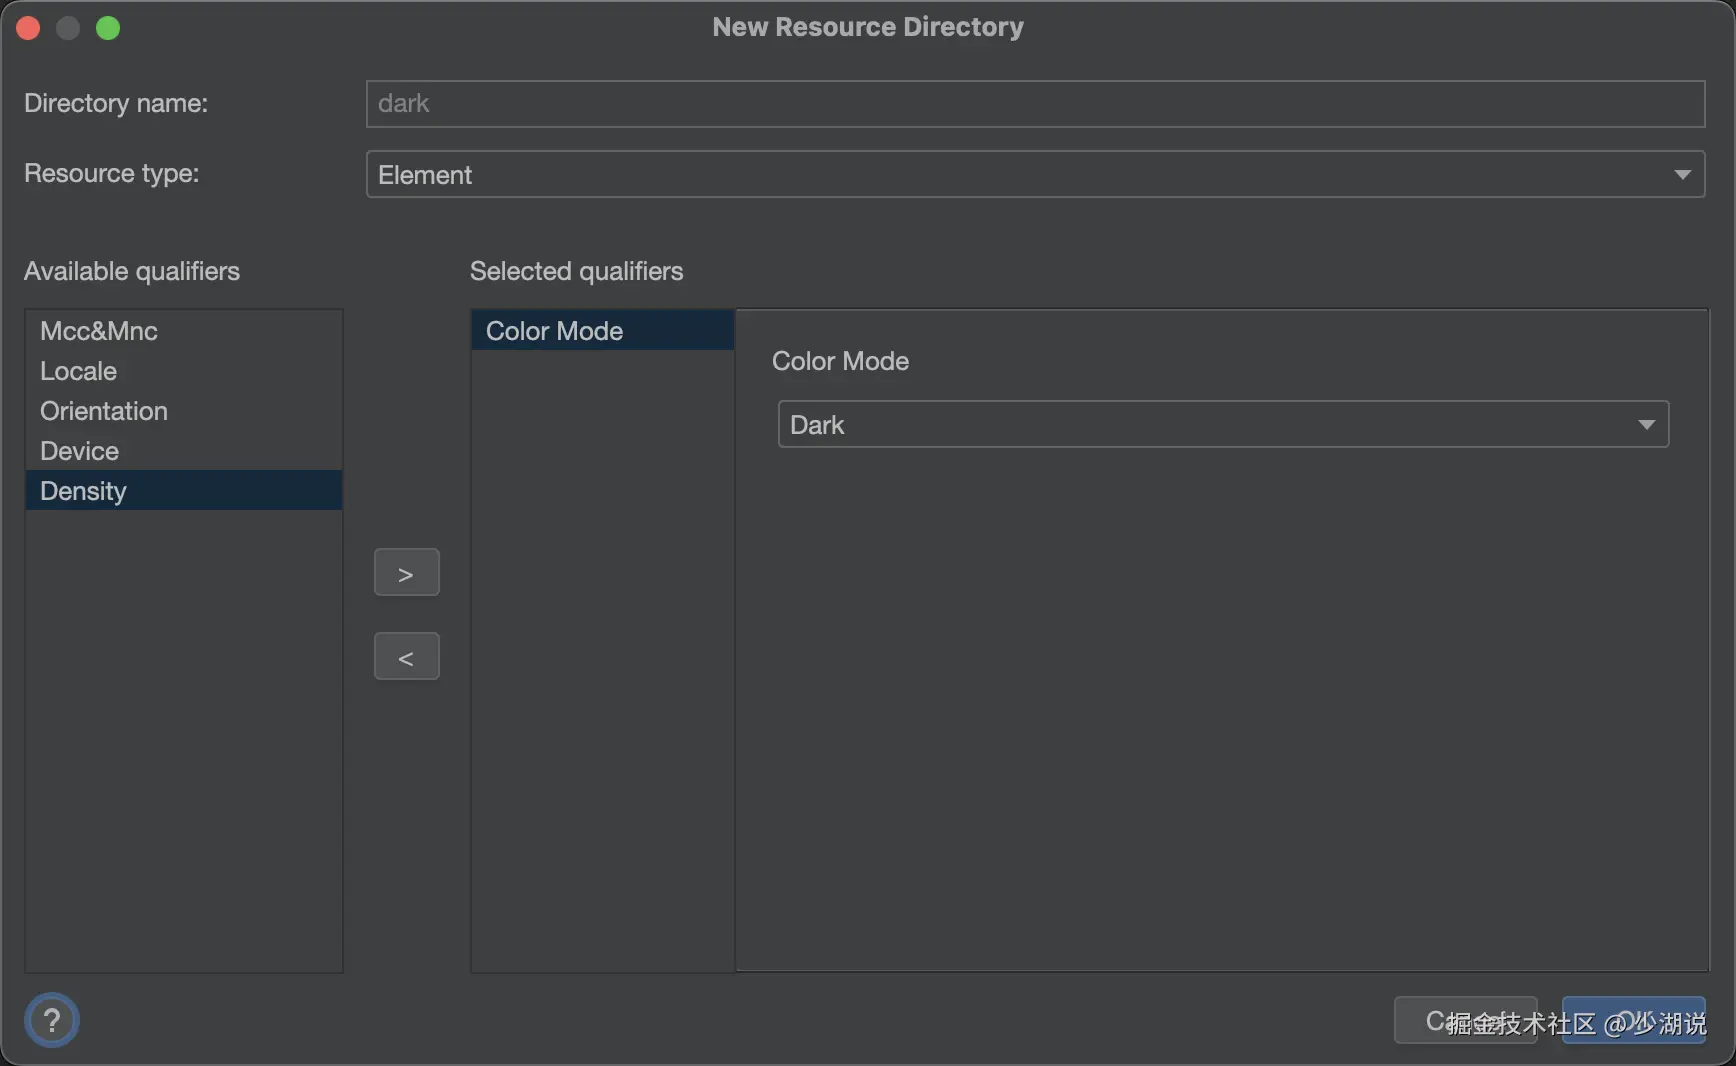The image size is (1736, 1066).
Task: Click the gray minimize window button
Action: (x=68, y=28)
